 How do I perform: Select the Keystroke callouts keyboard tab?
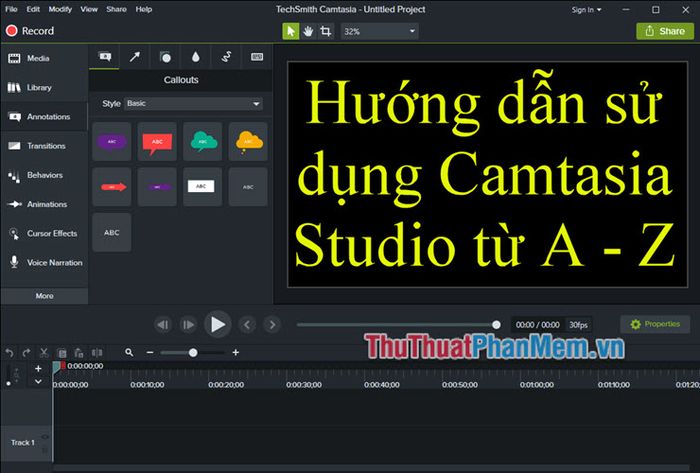click(257, 57)
